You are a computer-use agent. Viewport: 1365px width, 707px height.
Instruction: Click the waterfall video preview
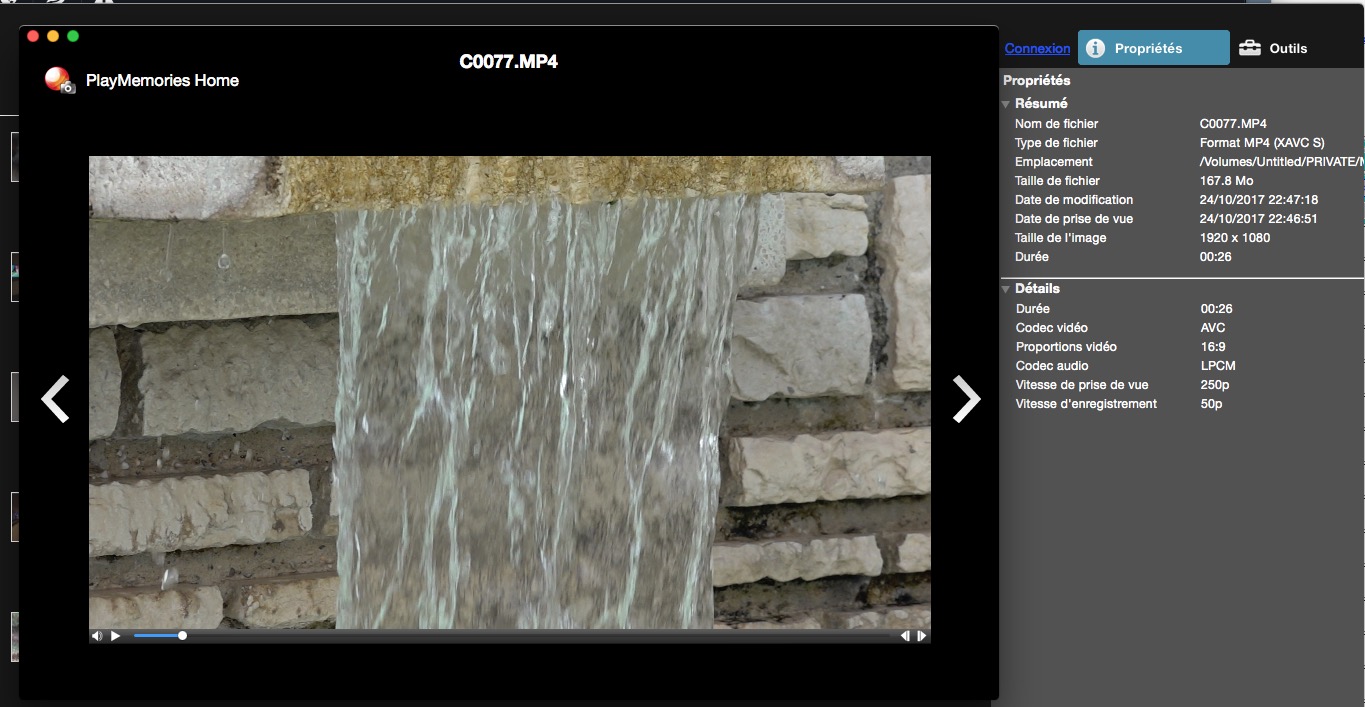pos(510,390)
